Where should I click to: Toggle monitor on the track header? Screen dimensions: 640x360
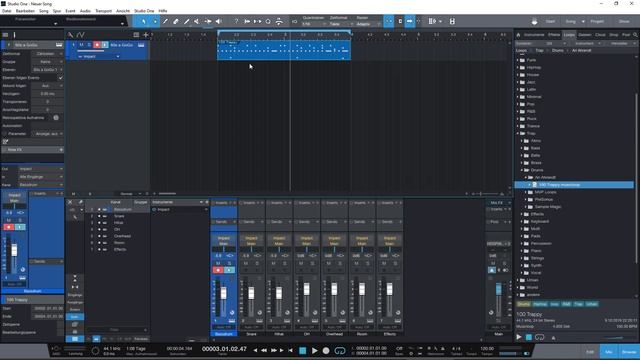105,45
